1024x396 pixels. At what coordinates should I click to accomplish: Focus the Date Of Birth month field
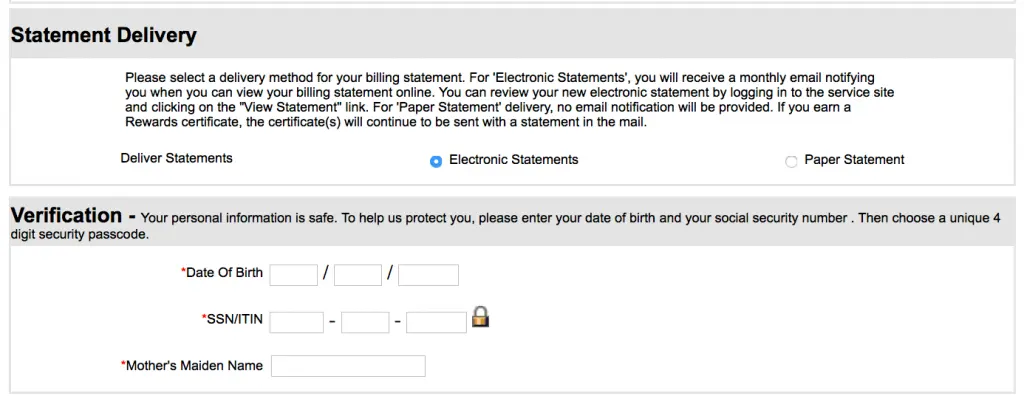tap(293, 275)
